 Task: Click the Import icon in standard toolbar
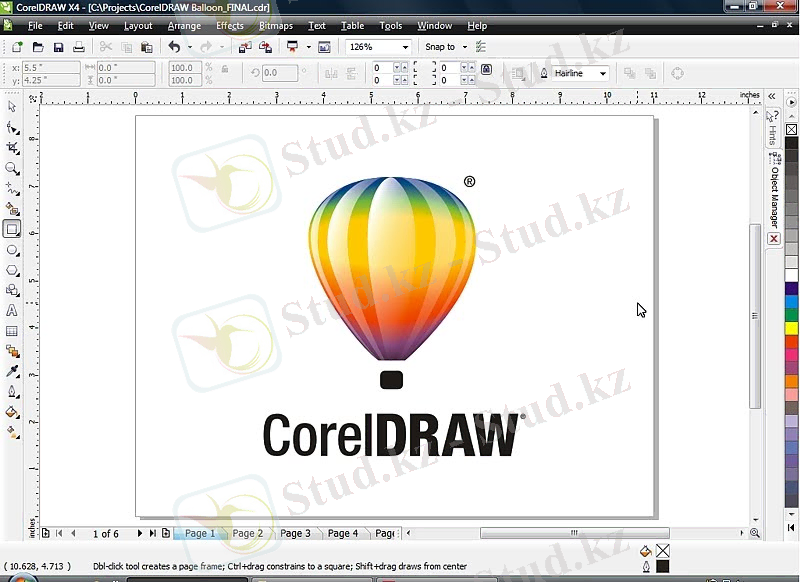(x=246, y=47)
